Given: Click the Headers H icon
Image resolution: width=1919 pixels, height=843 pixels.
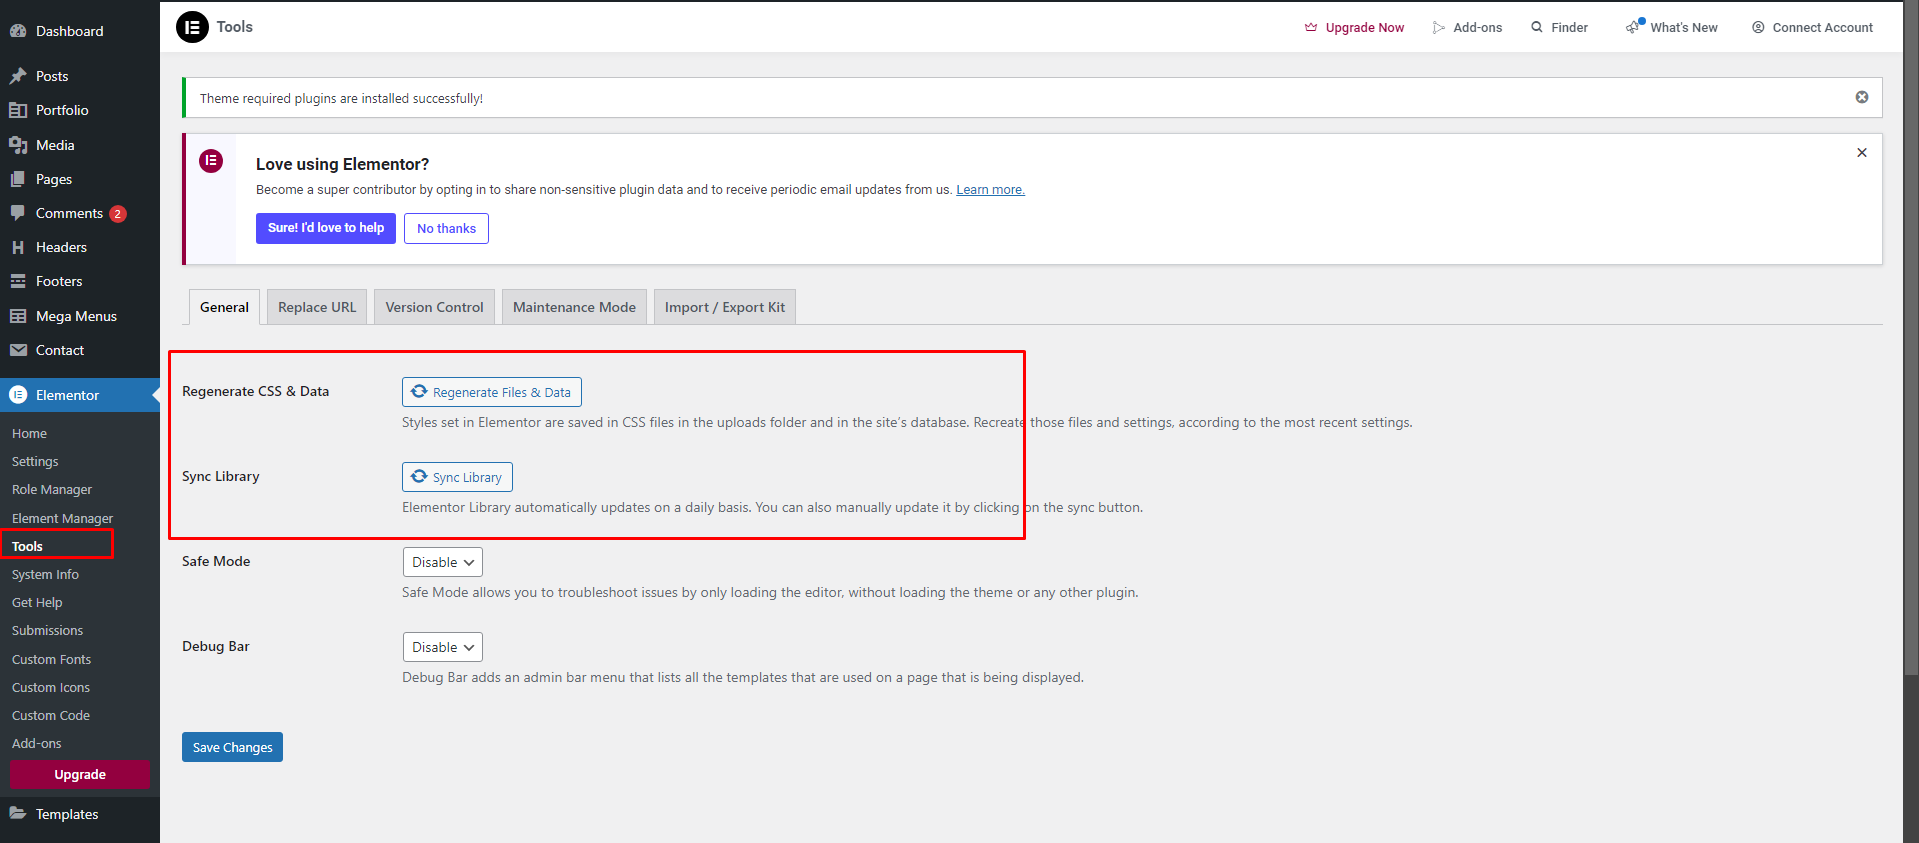Looking at the screenshot, I should coord(18,247).
